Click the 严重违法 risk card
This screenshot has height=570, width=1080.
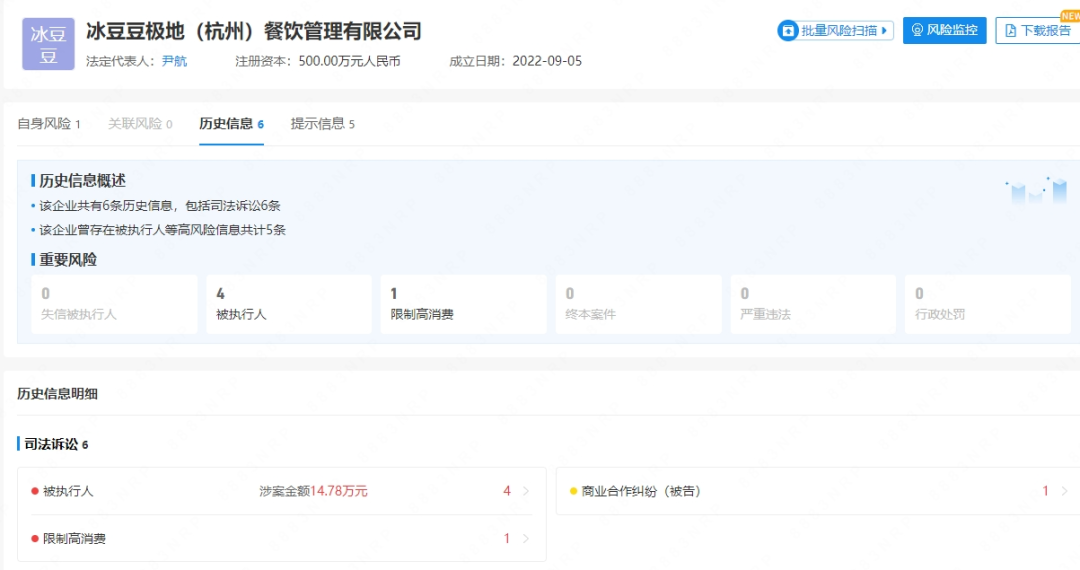(813, 304)
